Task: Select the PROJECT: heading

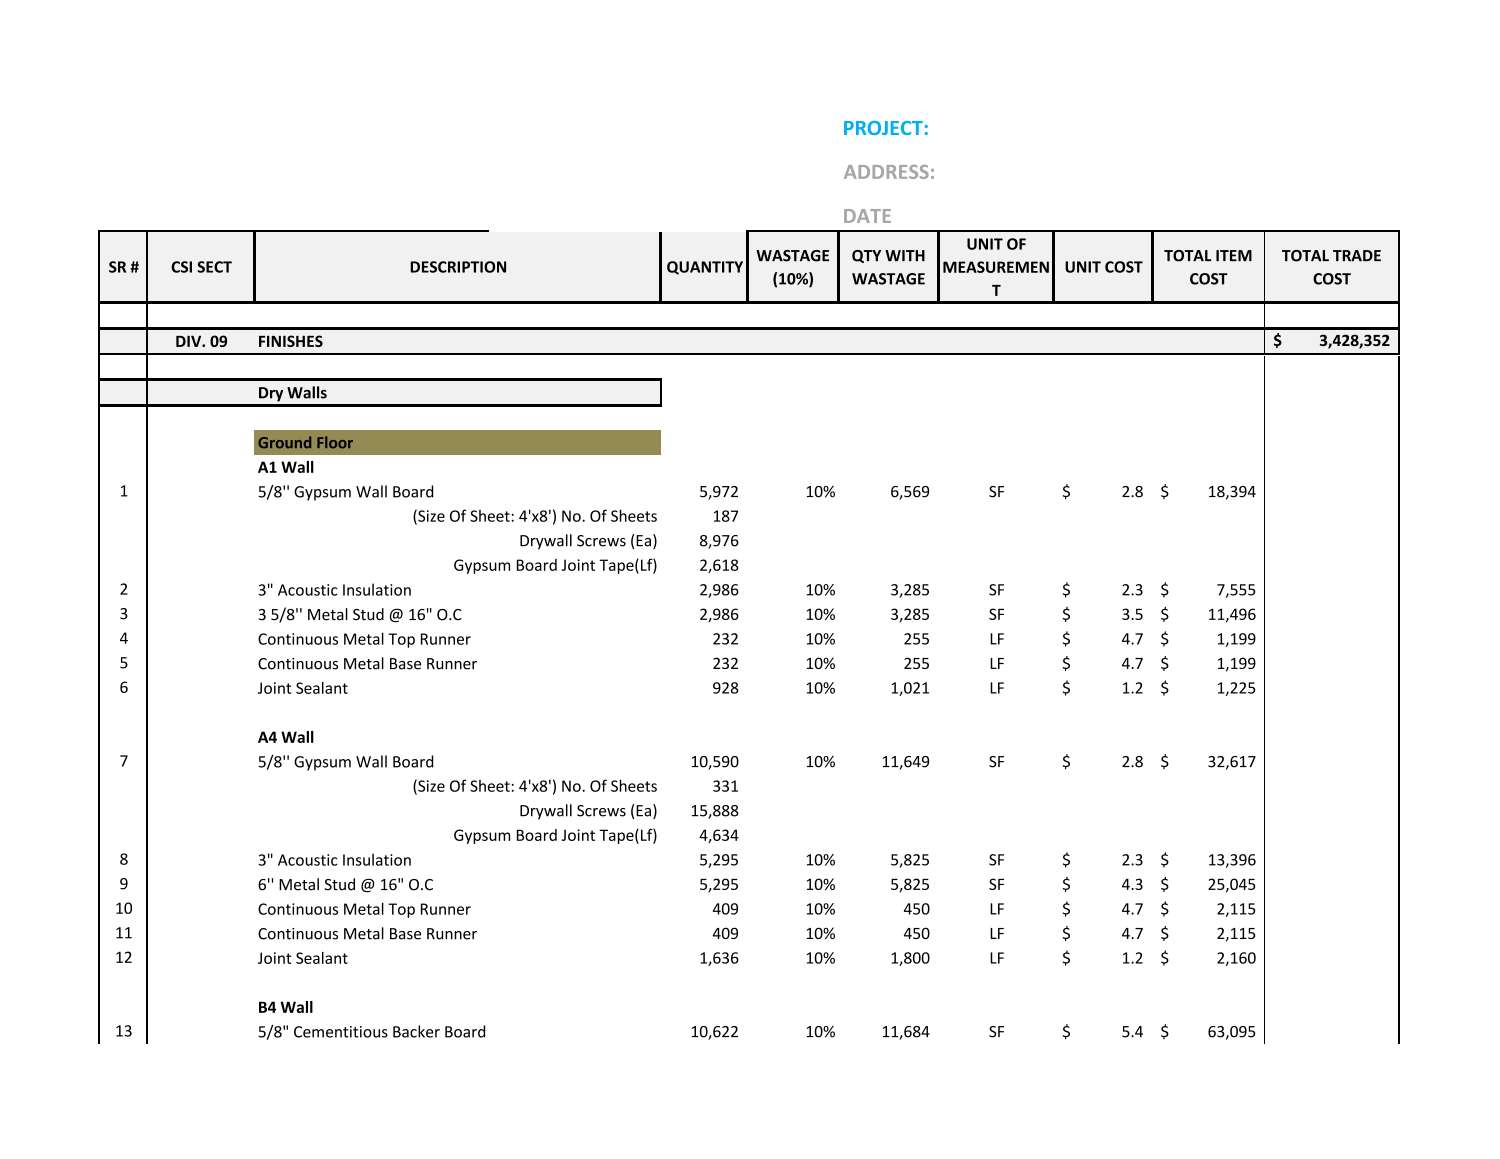Action: pyautogui.click(x=888, y=128)
